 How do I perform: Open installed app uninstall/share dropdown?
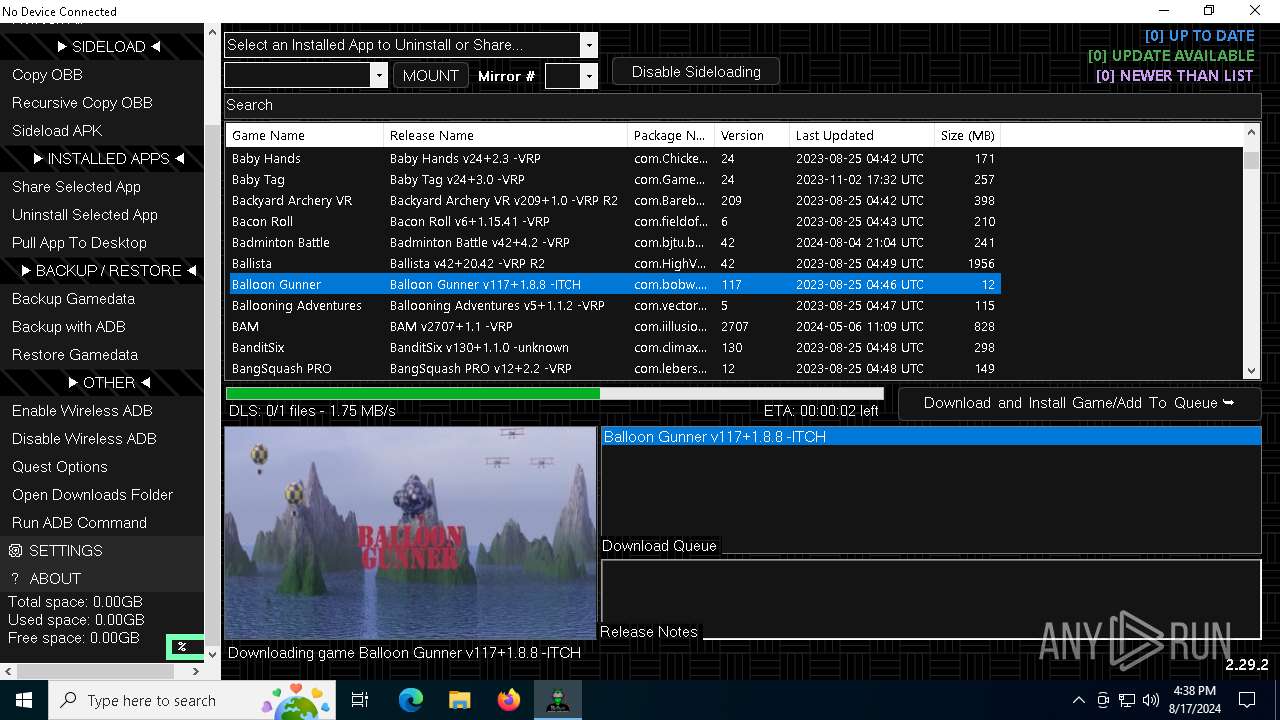589,45
